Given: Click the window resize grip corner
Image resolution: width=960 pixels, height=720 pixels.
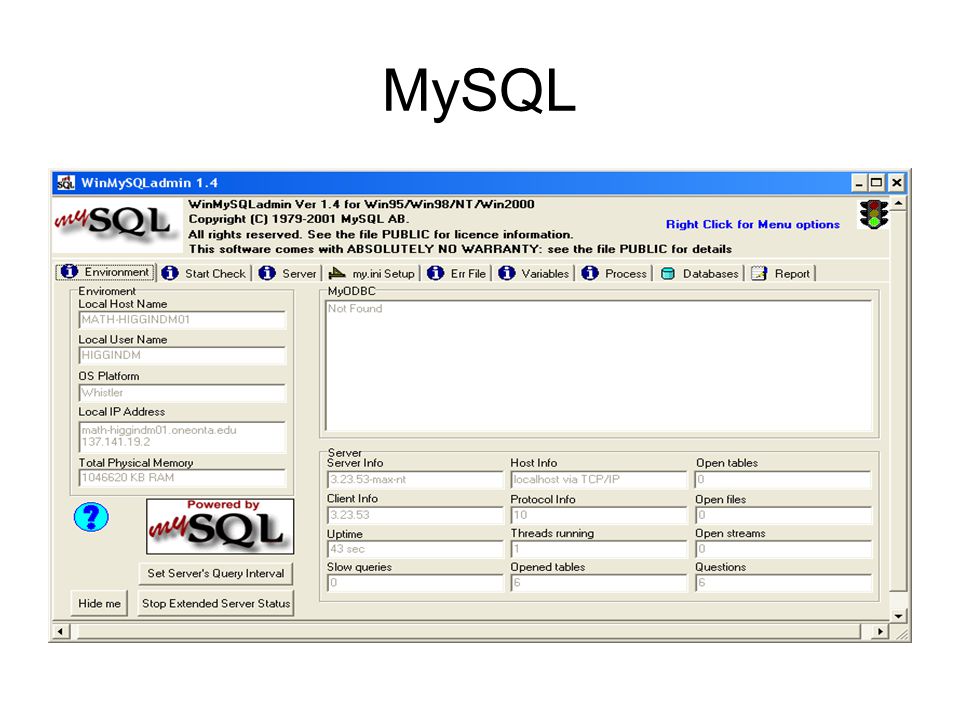Looking at the screenshot, I should pos(901,632).
